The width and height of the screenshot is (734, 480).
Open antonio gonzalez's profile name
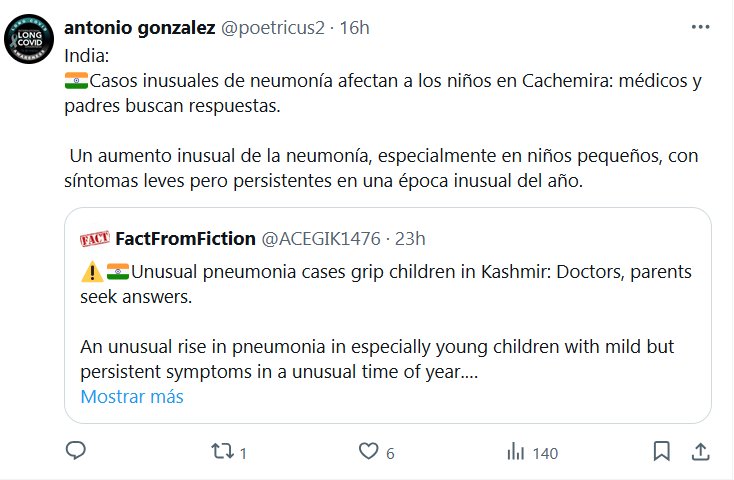[139, 28]
